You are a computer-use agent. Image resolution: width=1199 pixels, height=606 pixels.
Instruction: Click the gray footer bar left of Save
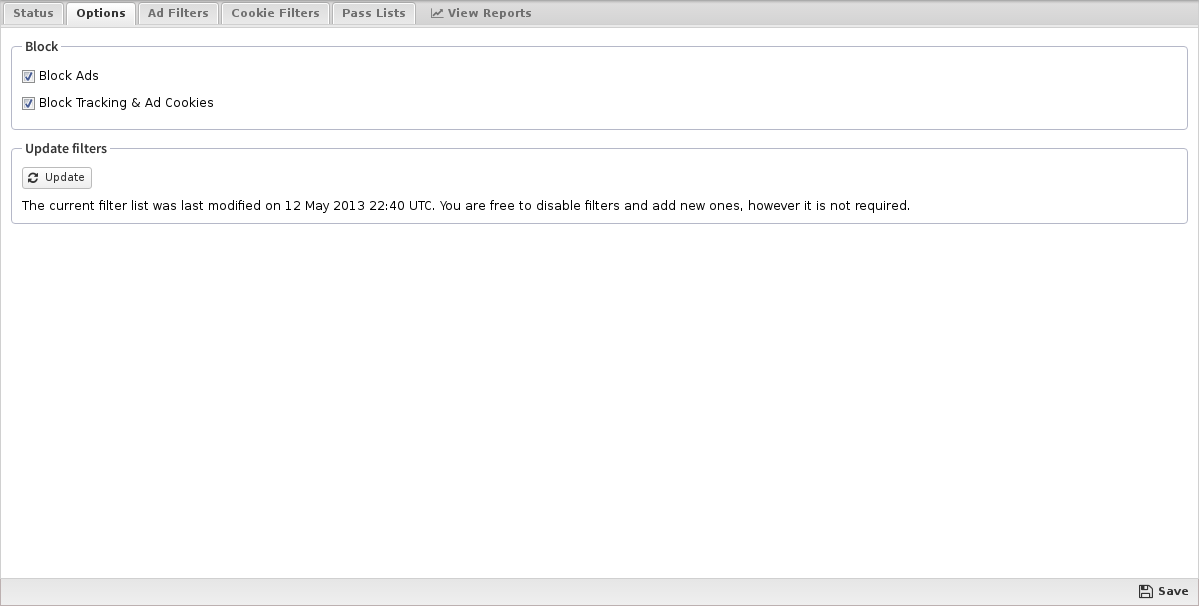click(560, 591)
